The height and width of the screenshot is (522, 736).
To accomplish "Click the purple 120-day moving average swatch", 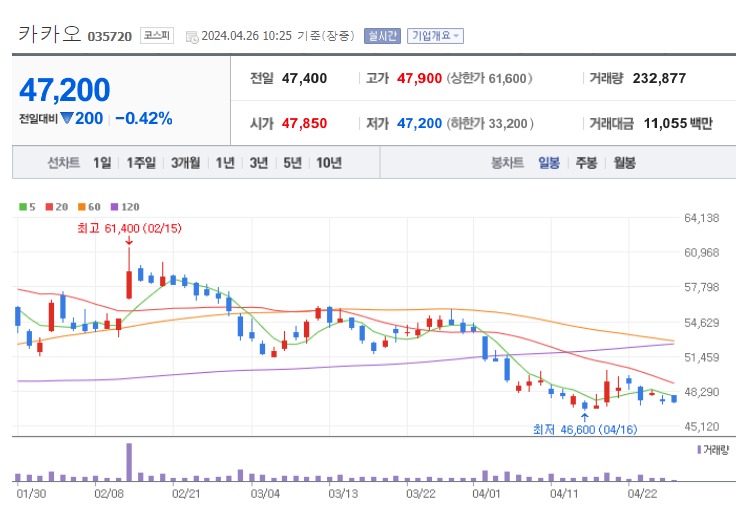I will click(115, 207).
